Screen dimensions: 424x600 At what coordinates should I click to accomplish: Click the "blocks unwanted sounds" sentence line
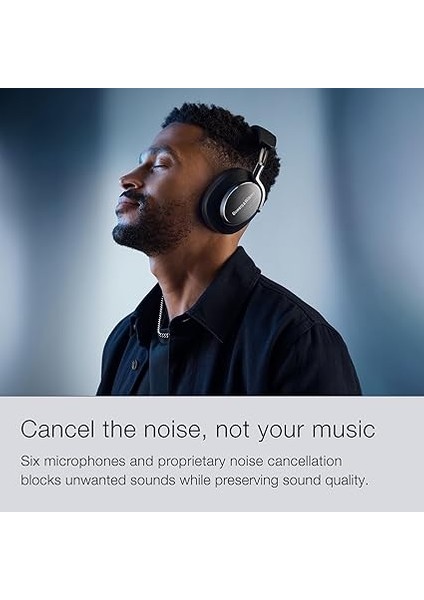click(194, 480)
